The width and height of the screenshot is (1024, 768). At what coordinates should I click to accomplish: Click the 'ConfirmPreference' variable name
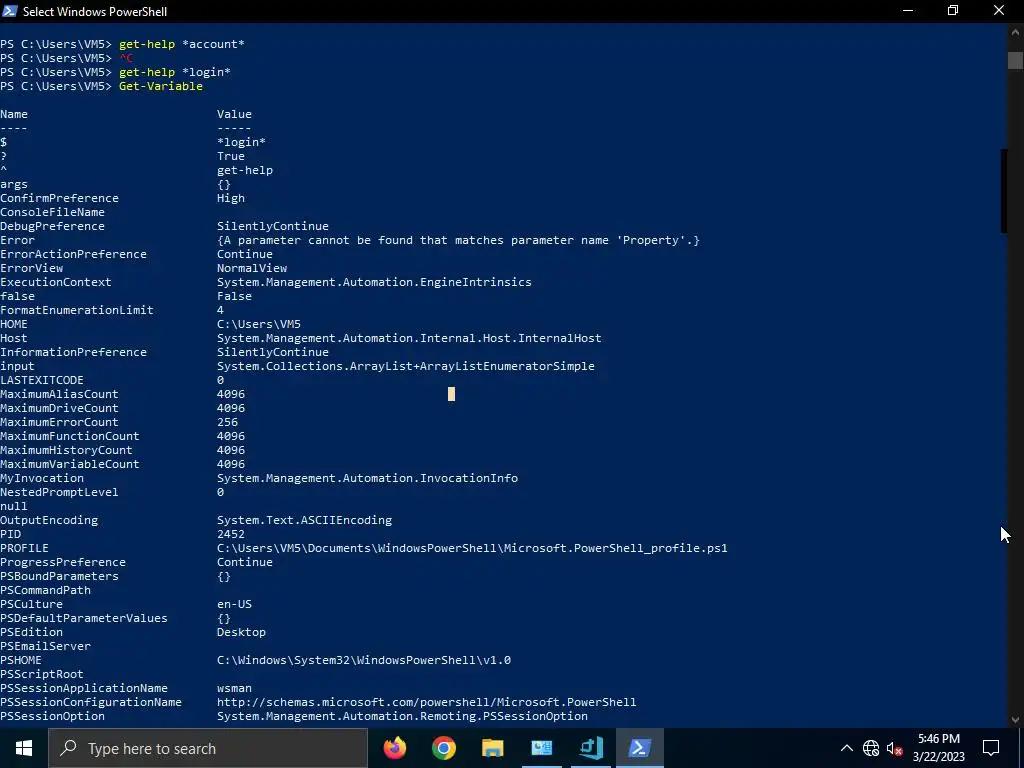tap(59, 198)
